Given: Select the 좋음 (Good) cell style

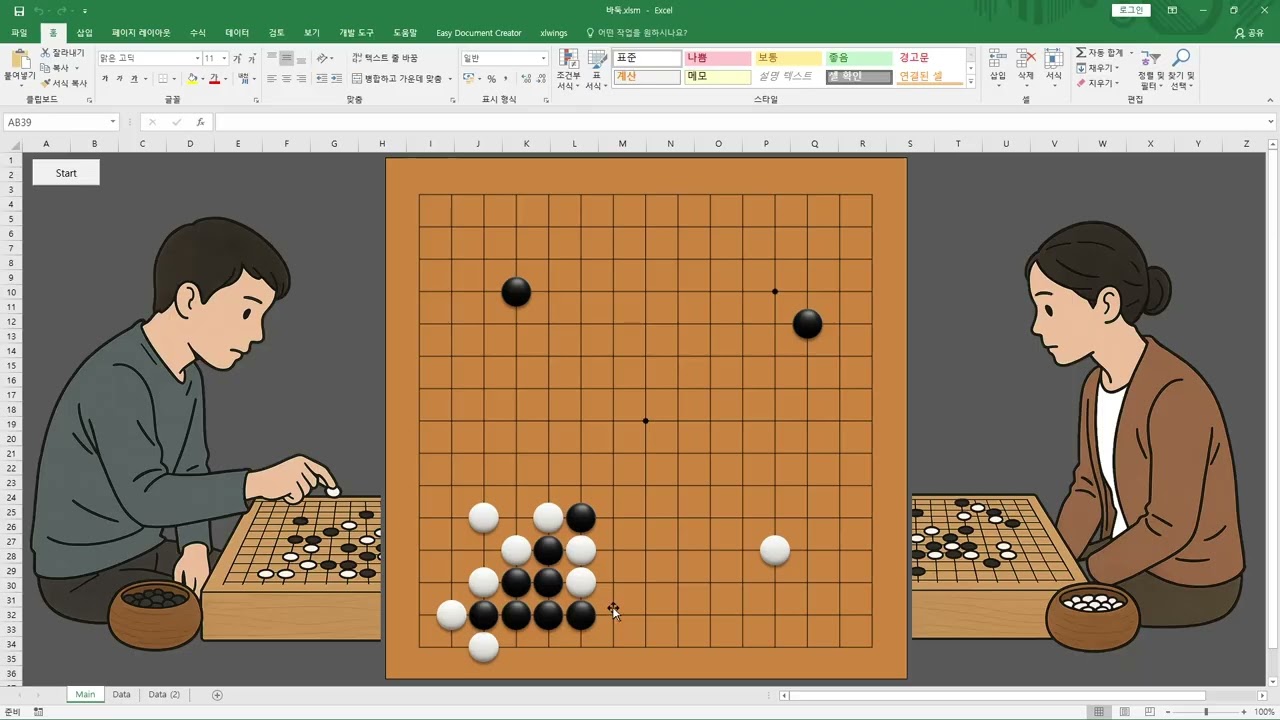Looking at the screenshot, I should coord(858,58).
